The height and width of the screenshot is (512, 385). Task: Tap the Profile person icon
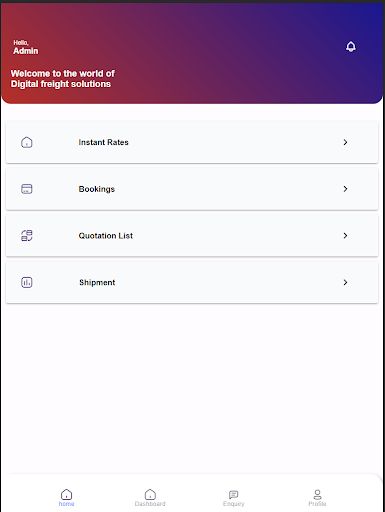317,494
